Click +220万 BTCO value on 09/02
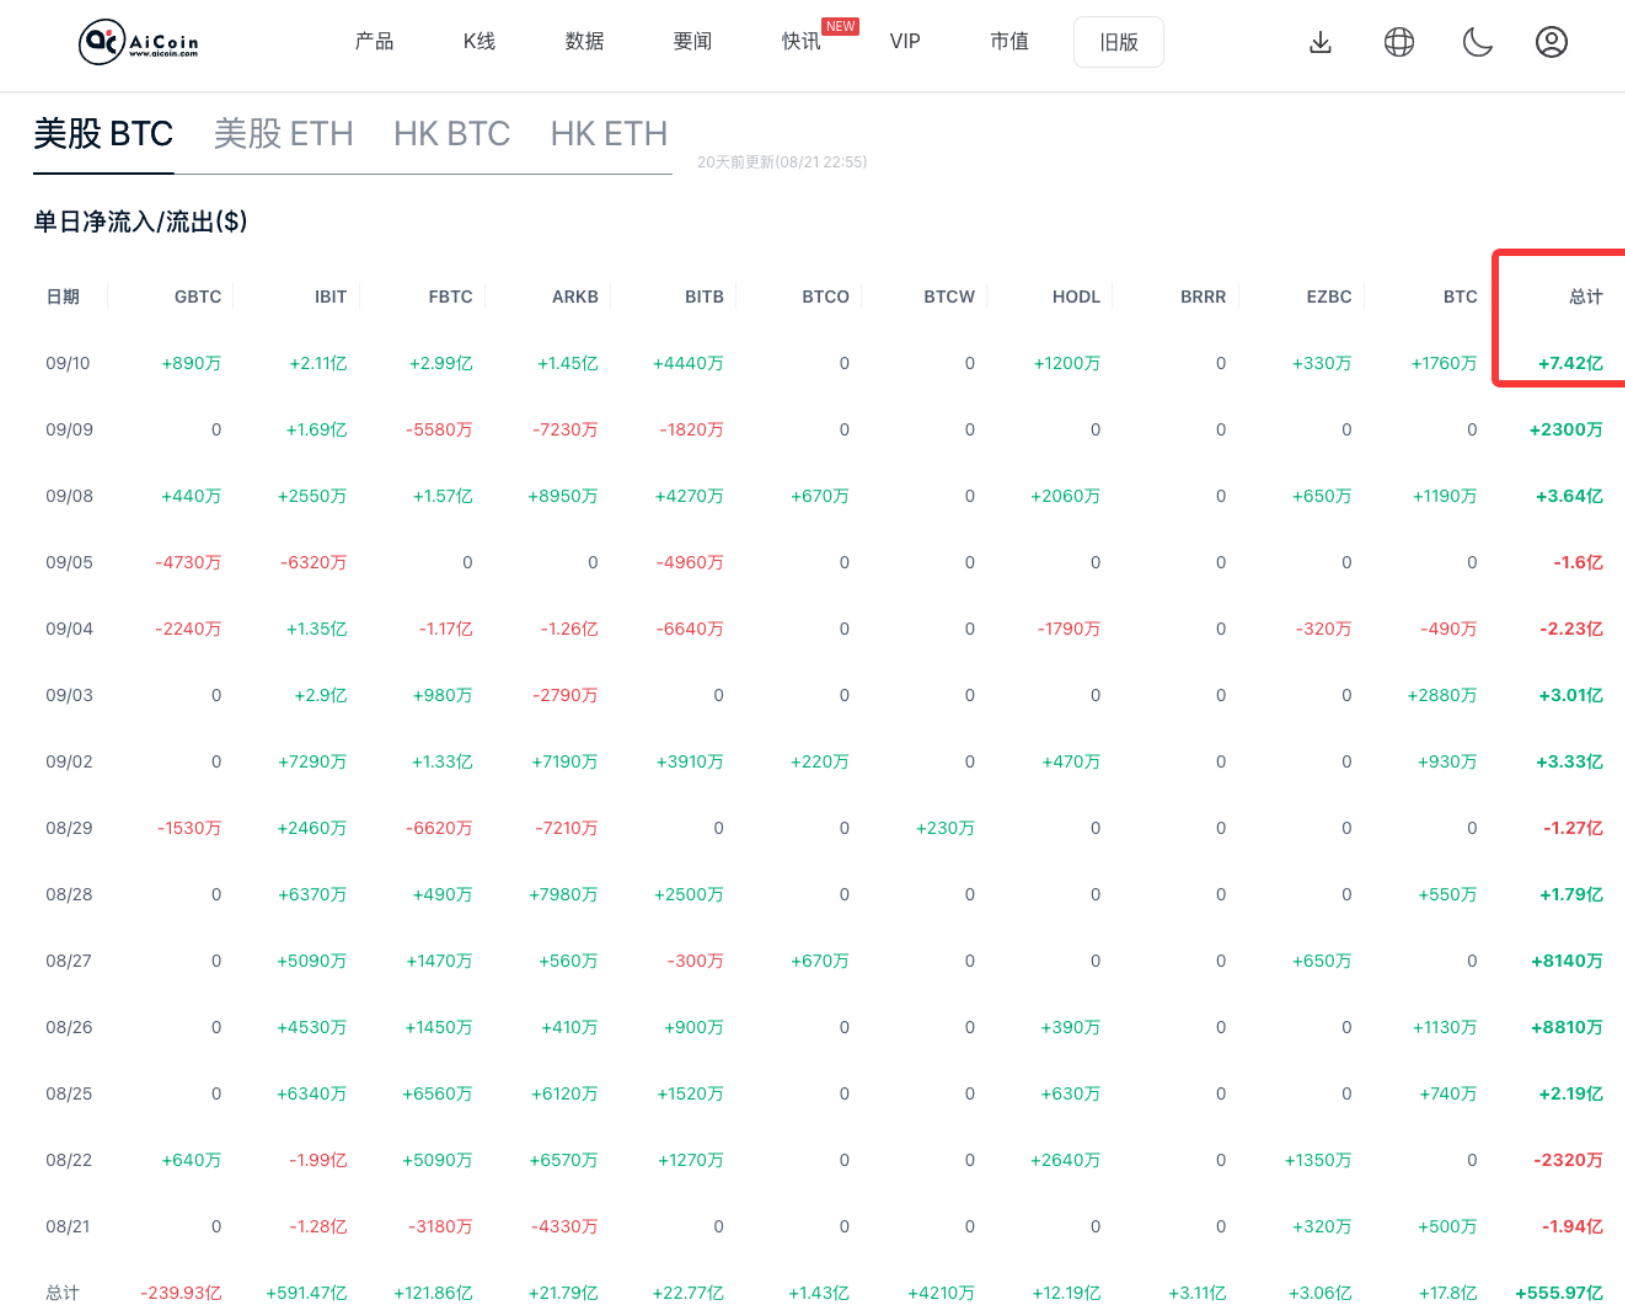This screenshot has width=1625, height=1312. [x=819, y=762]
